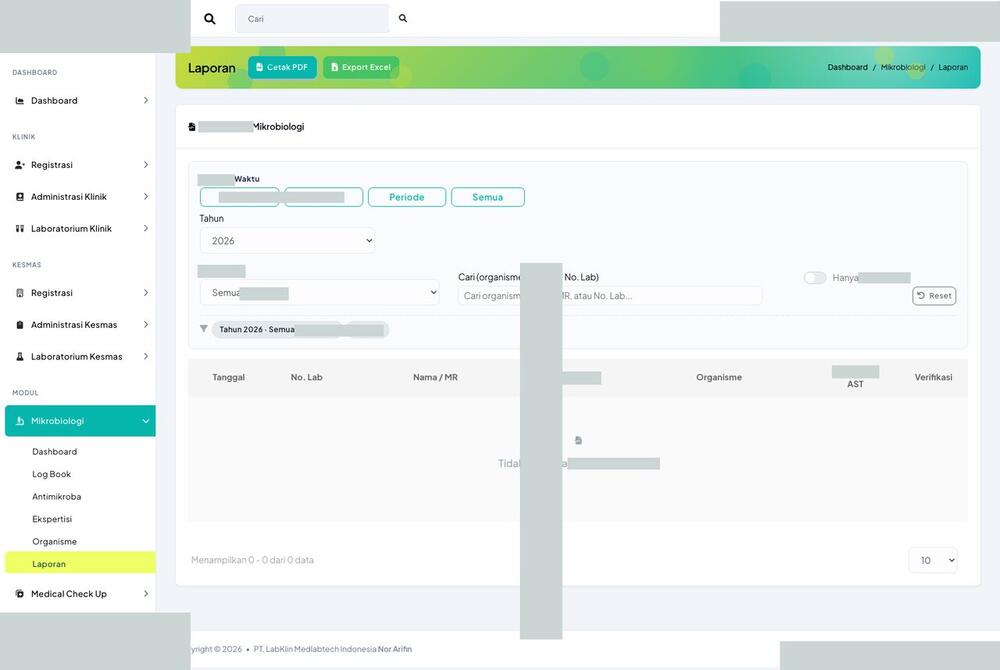Click the Mikrobiologi microscope icon
Screen dimensions: 1000x670
coord(20,421)
